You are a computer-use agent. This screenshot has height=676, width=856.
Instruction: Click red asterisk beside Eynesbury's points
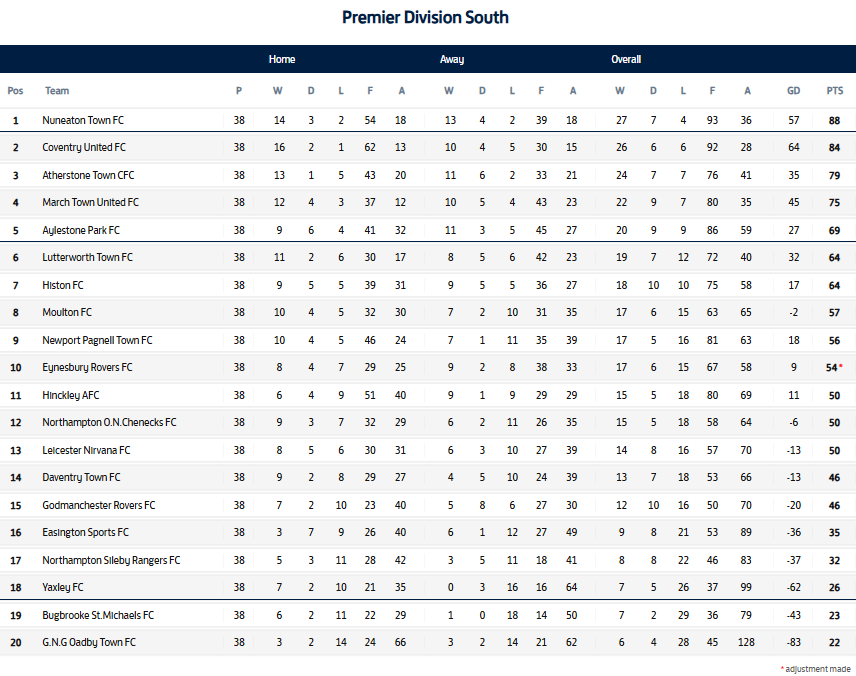coord(842,367)
